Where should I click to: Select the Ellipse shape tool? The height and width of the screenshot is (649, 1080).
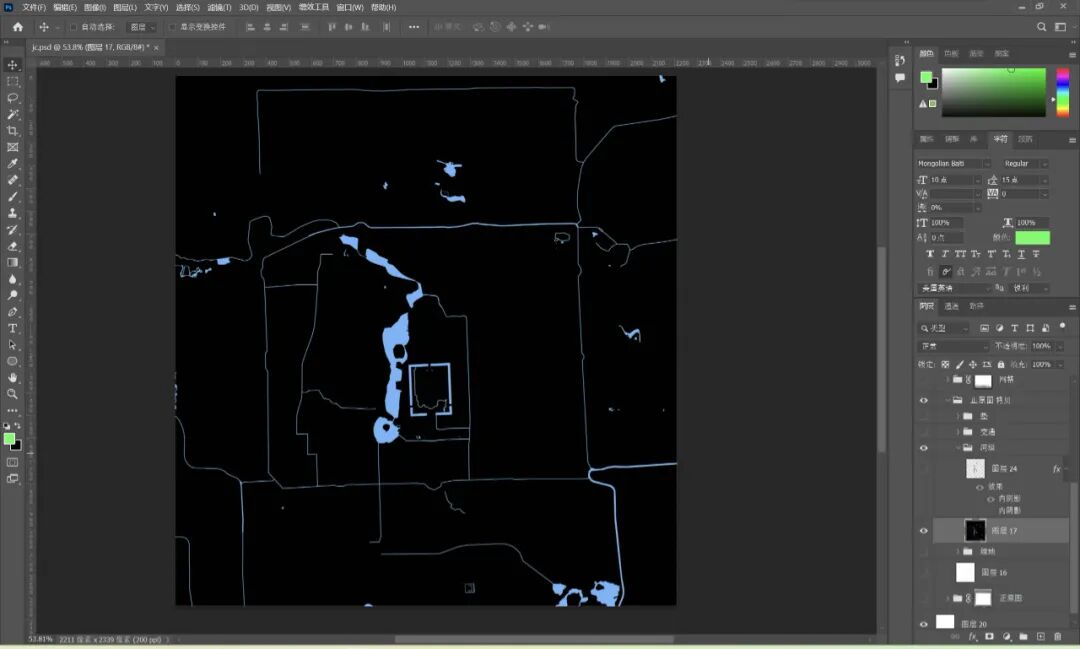(12, 361)
